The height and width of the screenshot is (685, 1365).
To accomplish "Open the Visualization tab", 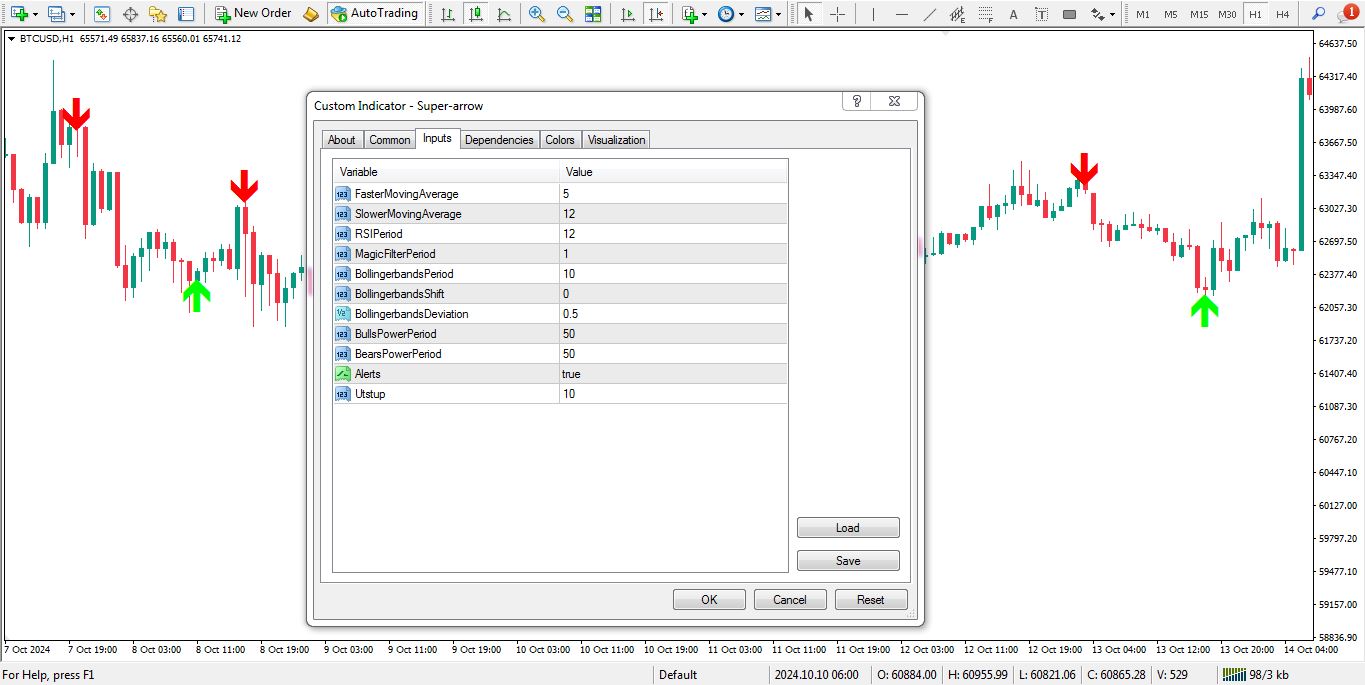I will pos(616,140).
